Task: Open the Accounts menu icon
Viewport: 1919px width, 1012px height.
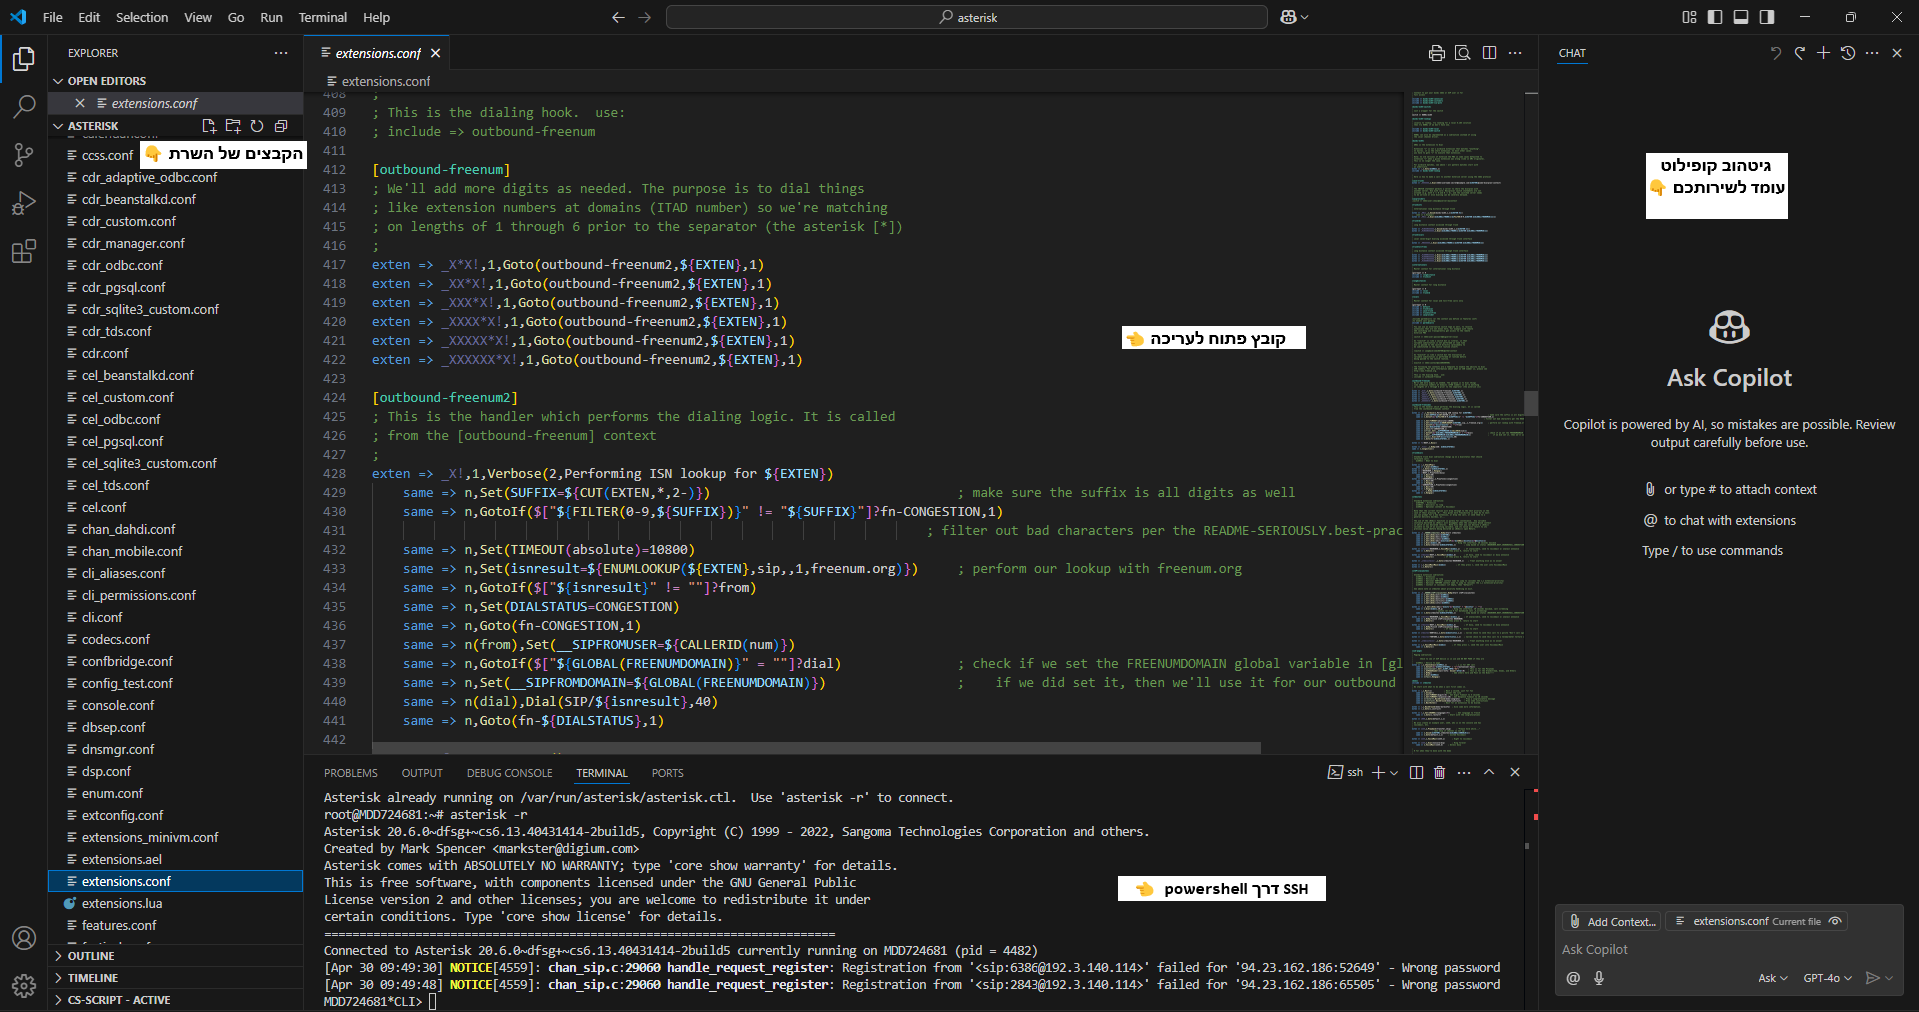Action: [24, 938]
